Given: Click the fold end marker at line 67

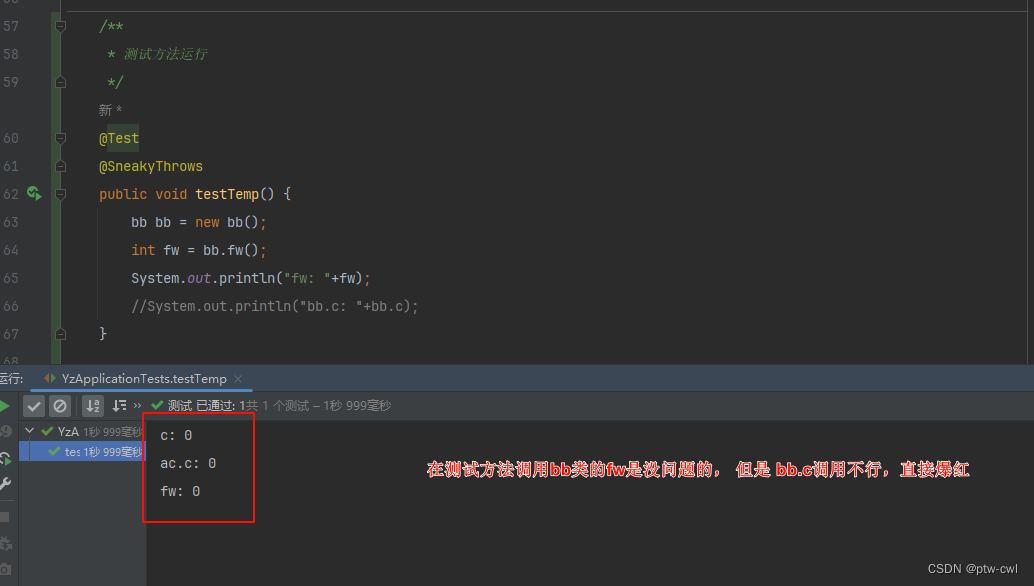Looking at the screenshot, I should coord(61,333).
